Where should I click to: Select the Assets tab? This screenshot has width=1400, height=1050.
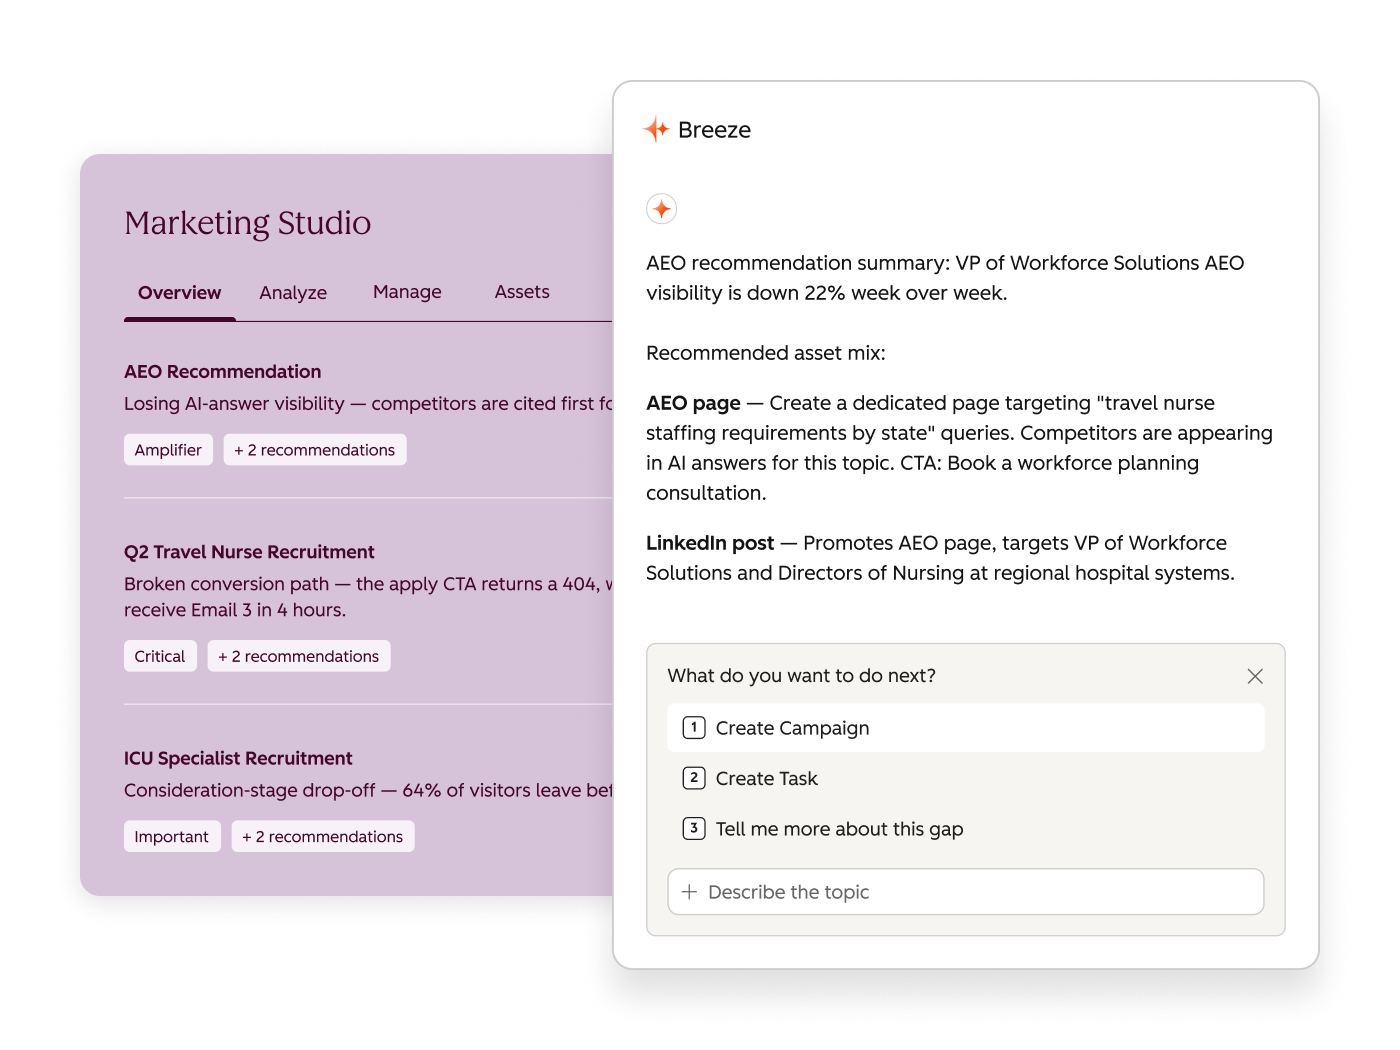(522, 292)
